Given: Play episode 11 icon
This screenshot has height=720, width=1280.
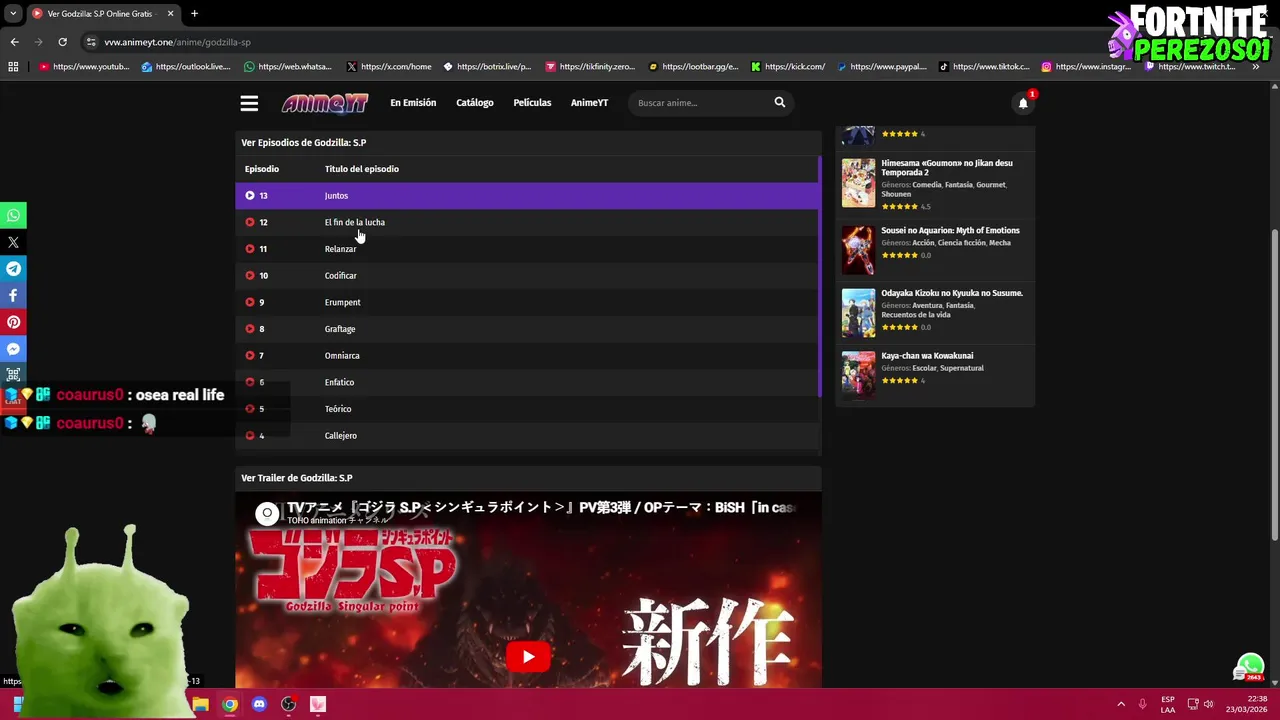Looking at the screenshot, I should (250, 249).
